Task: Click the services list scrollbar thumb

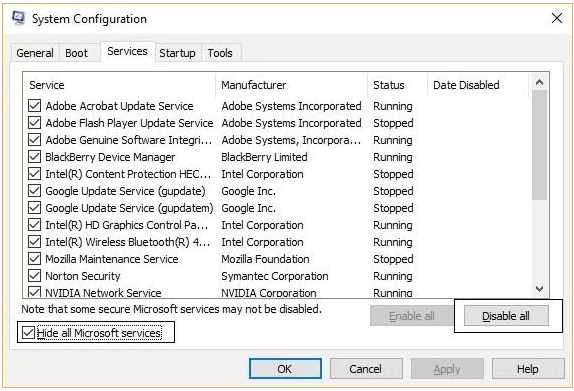Action: pyautogui.click(x=539, y=145)
